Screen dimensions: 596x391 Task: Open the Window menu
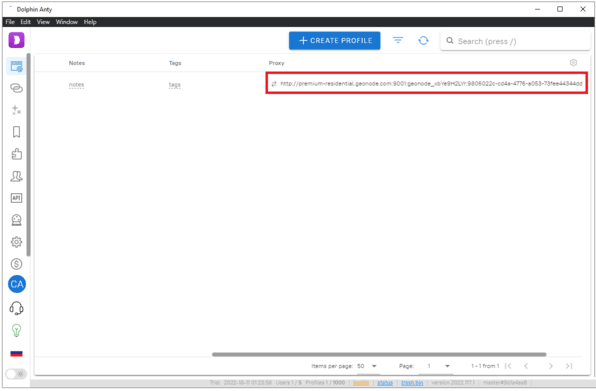67,22
